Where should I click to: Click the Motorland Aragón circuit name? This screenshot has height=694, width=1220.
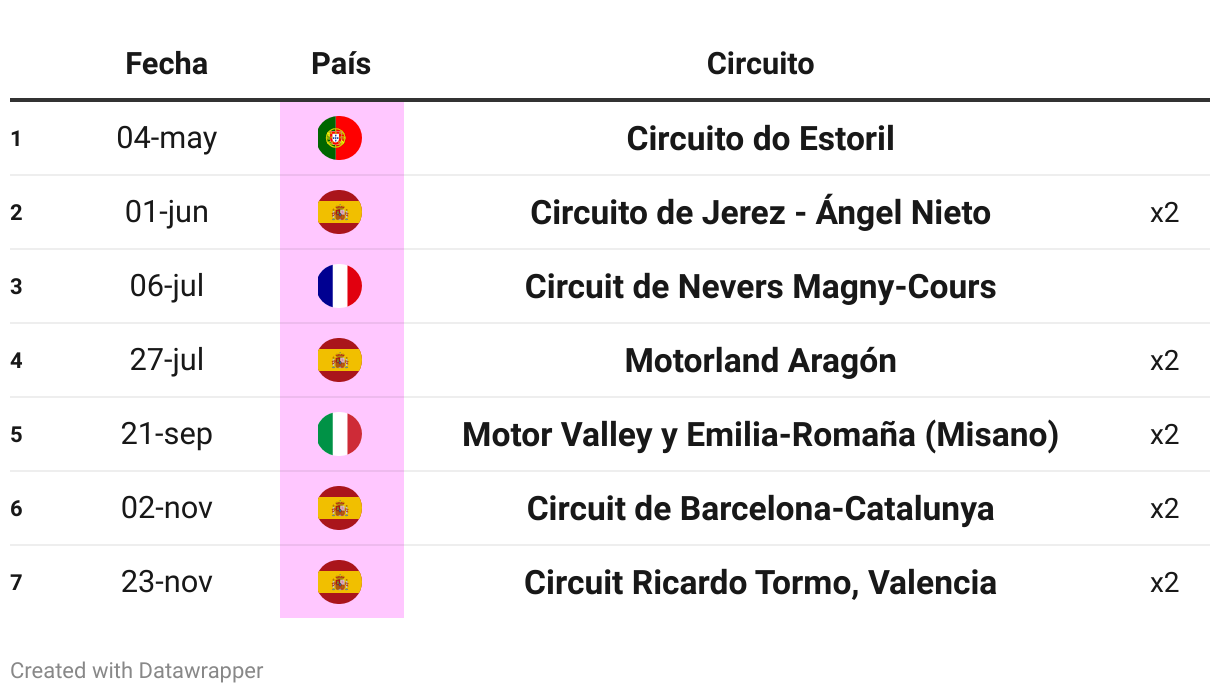760,360
